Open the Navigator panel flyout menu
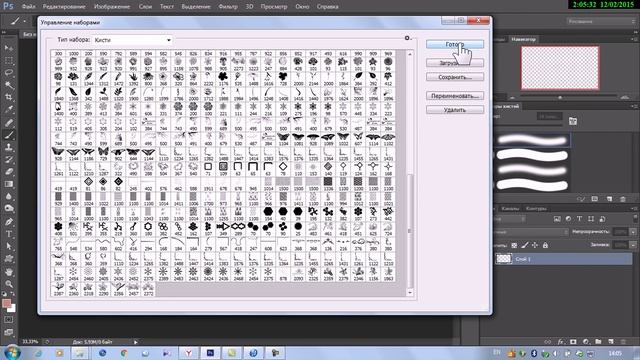 click(635, 39)
